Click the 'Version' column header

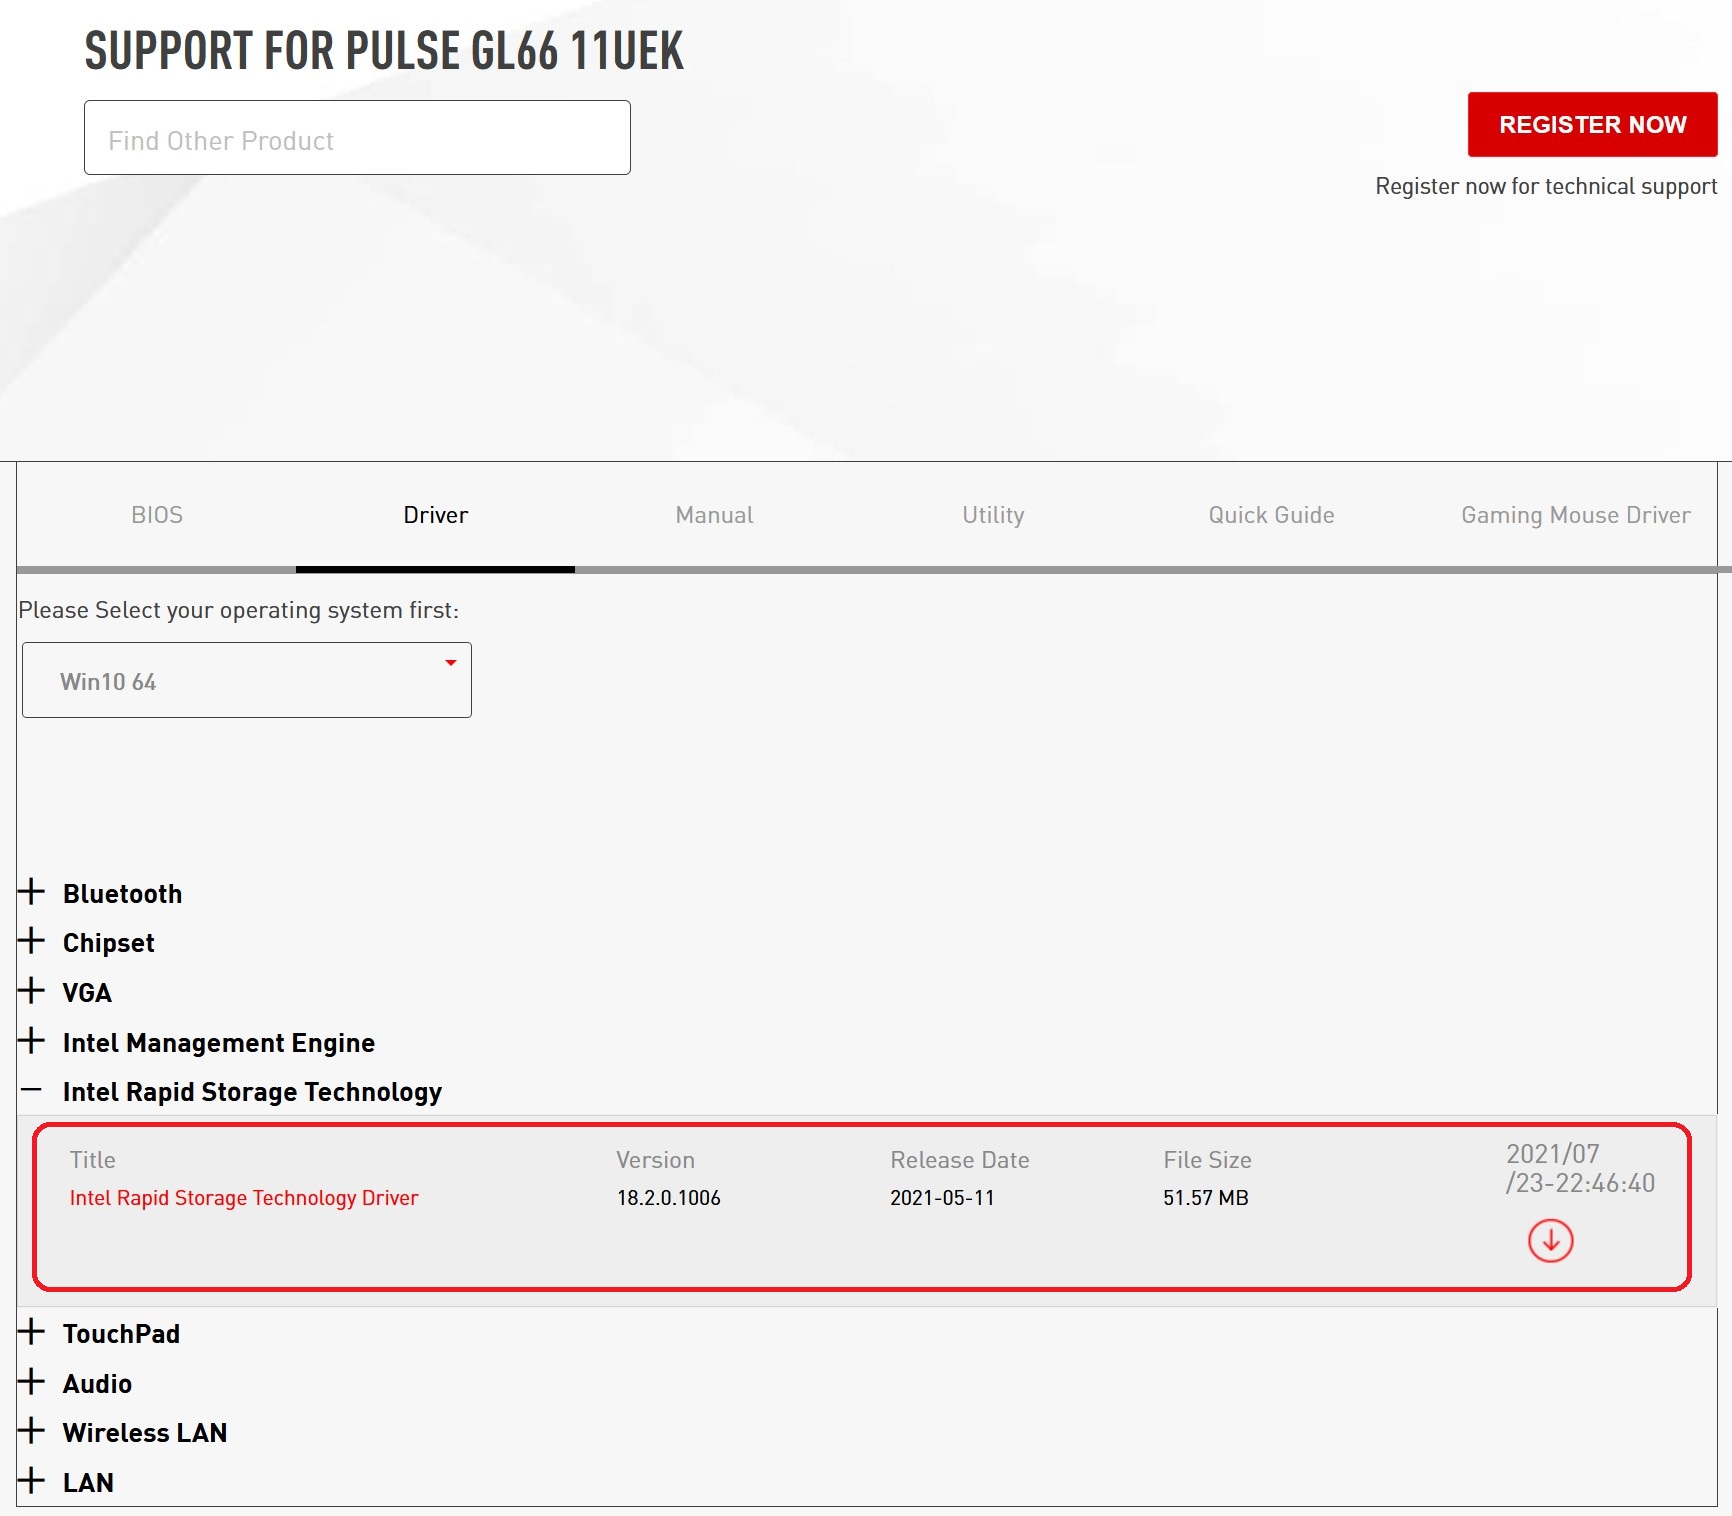click(655, 1160)
